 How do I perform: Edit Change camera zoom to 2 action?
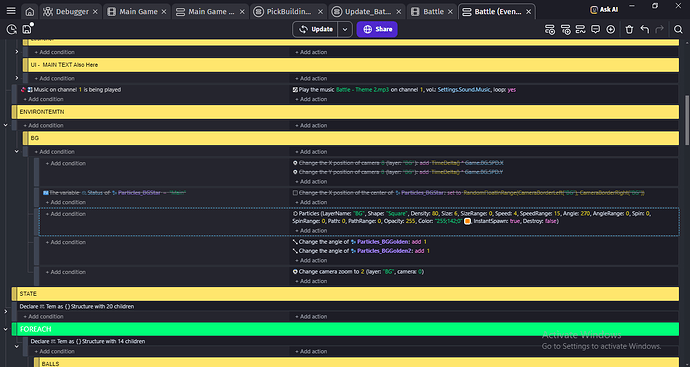coord(358,272)
